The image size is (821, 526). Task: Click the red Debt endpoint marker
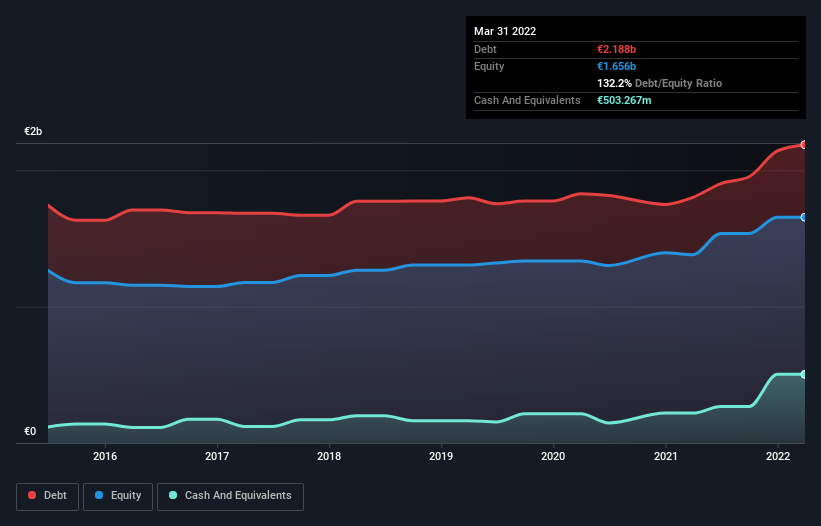point(804,144)
